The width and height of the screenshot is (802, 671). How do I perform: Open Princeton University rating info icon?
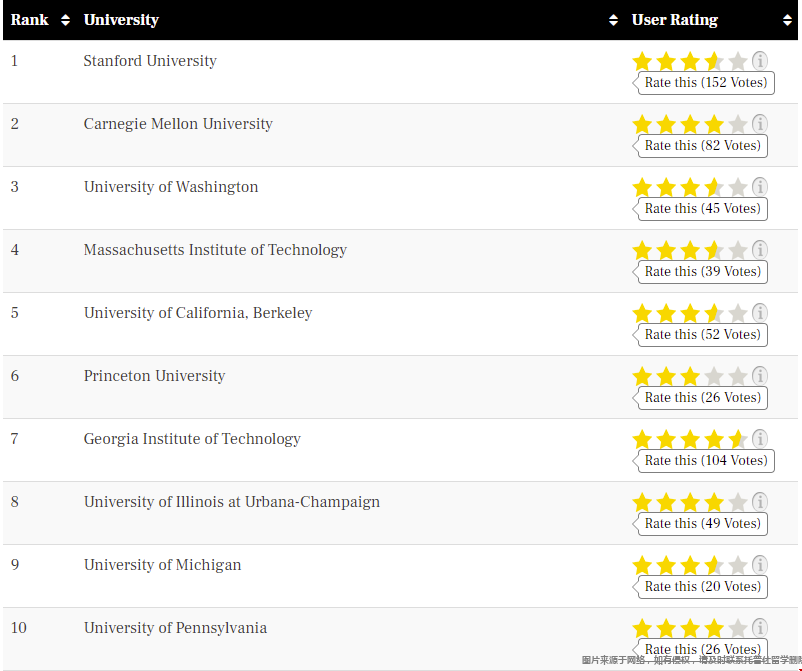[x=760, y=376]
